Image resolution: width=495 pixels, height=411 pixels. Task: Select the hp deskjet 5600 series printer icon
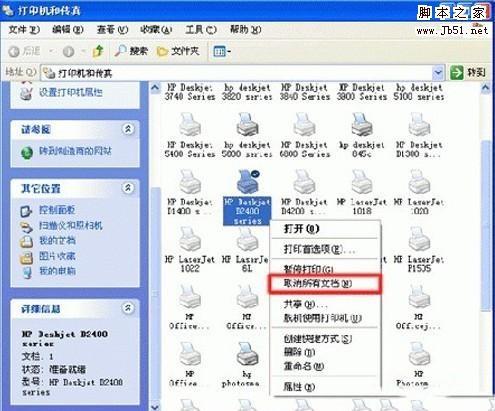[x=247, y=125]
